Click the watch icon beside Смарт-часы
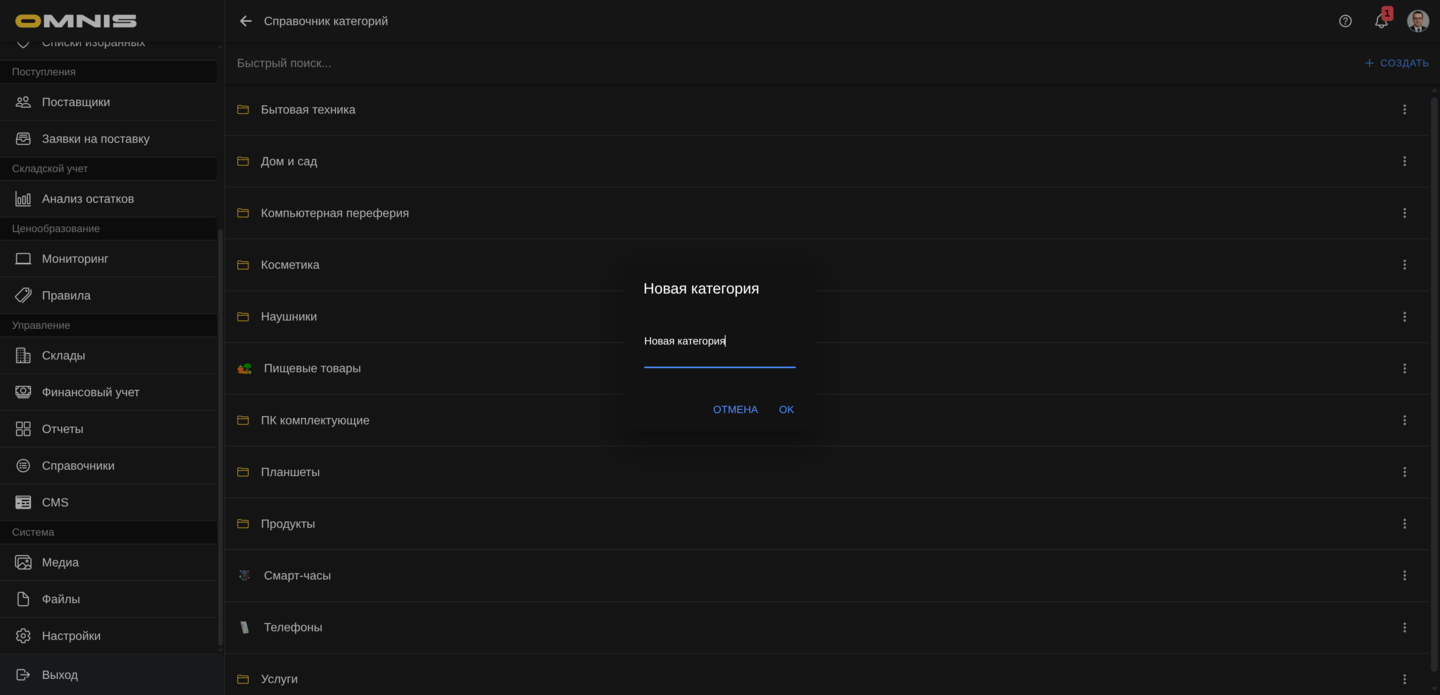Screen dimensions: 1440x695 click(x=243, y=575)
